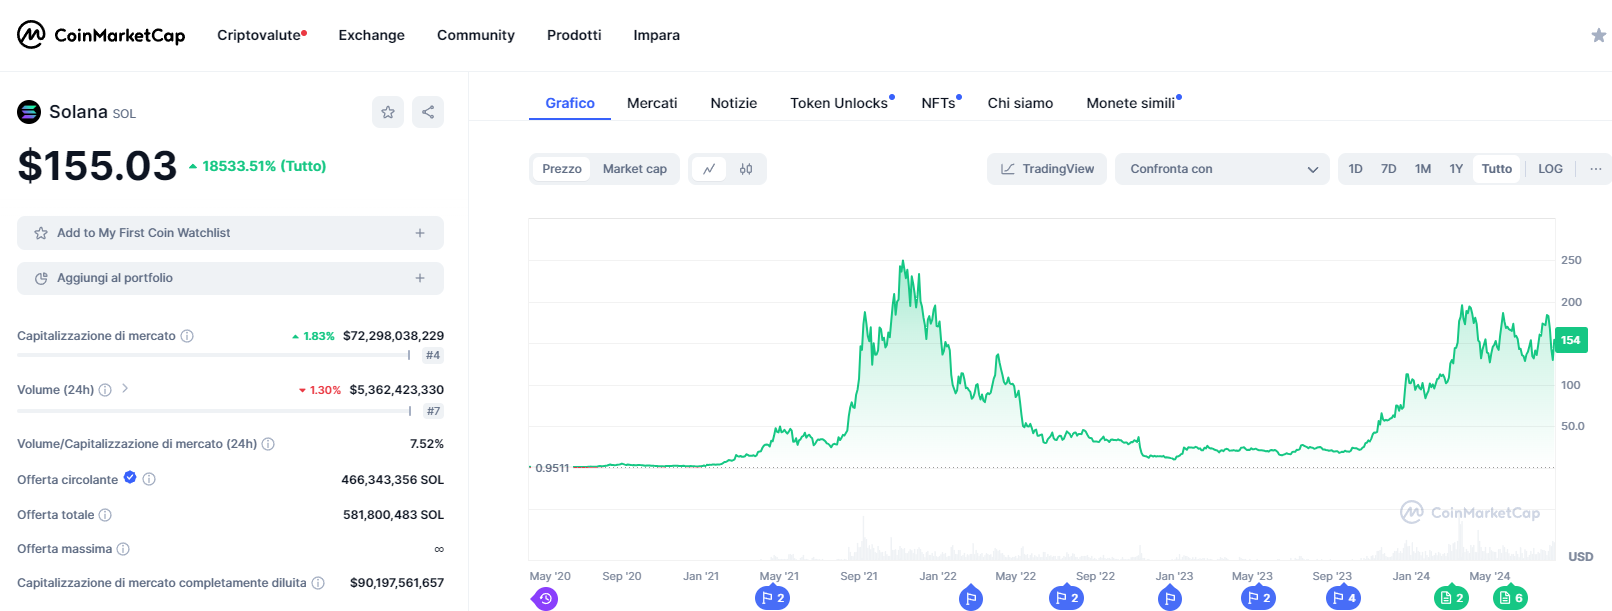This screenshot has height=611, width=1612.
Task: Click the purple May '20 timeline marker
Action: pos(545,599)
